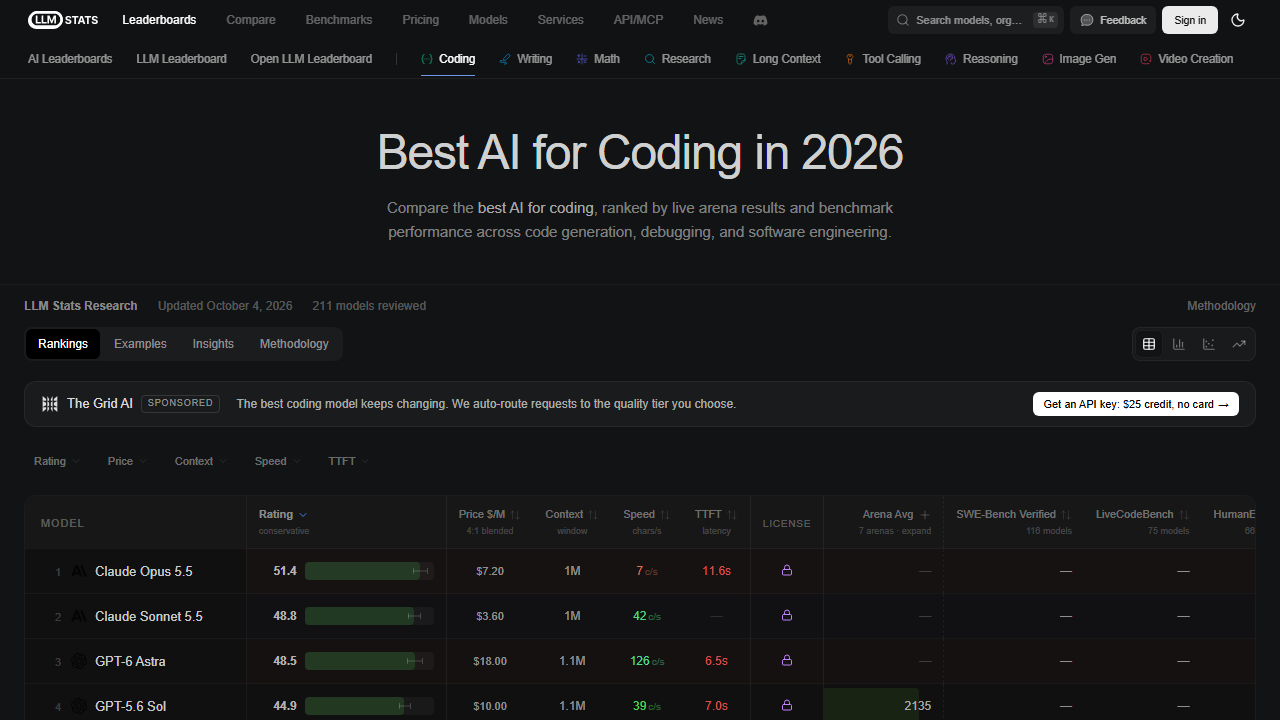Click the license lock icon for Claude Opus 5.5
1280x720 pixels.
coord(787,571)
